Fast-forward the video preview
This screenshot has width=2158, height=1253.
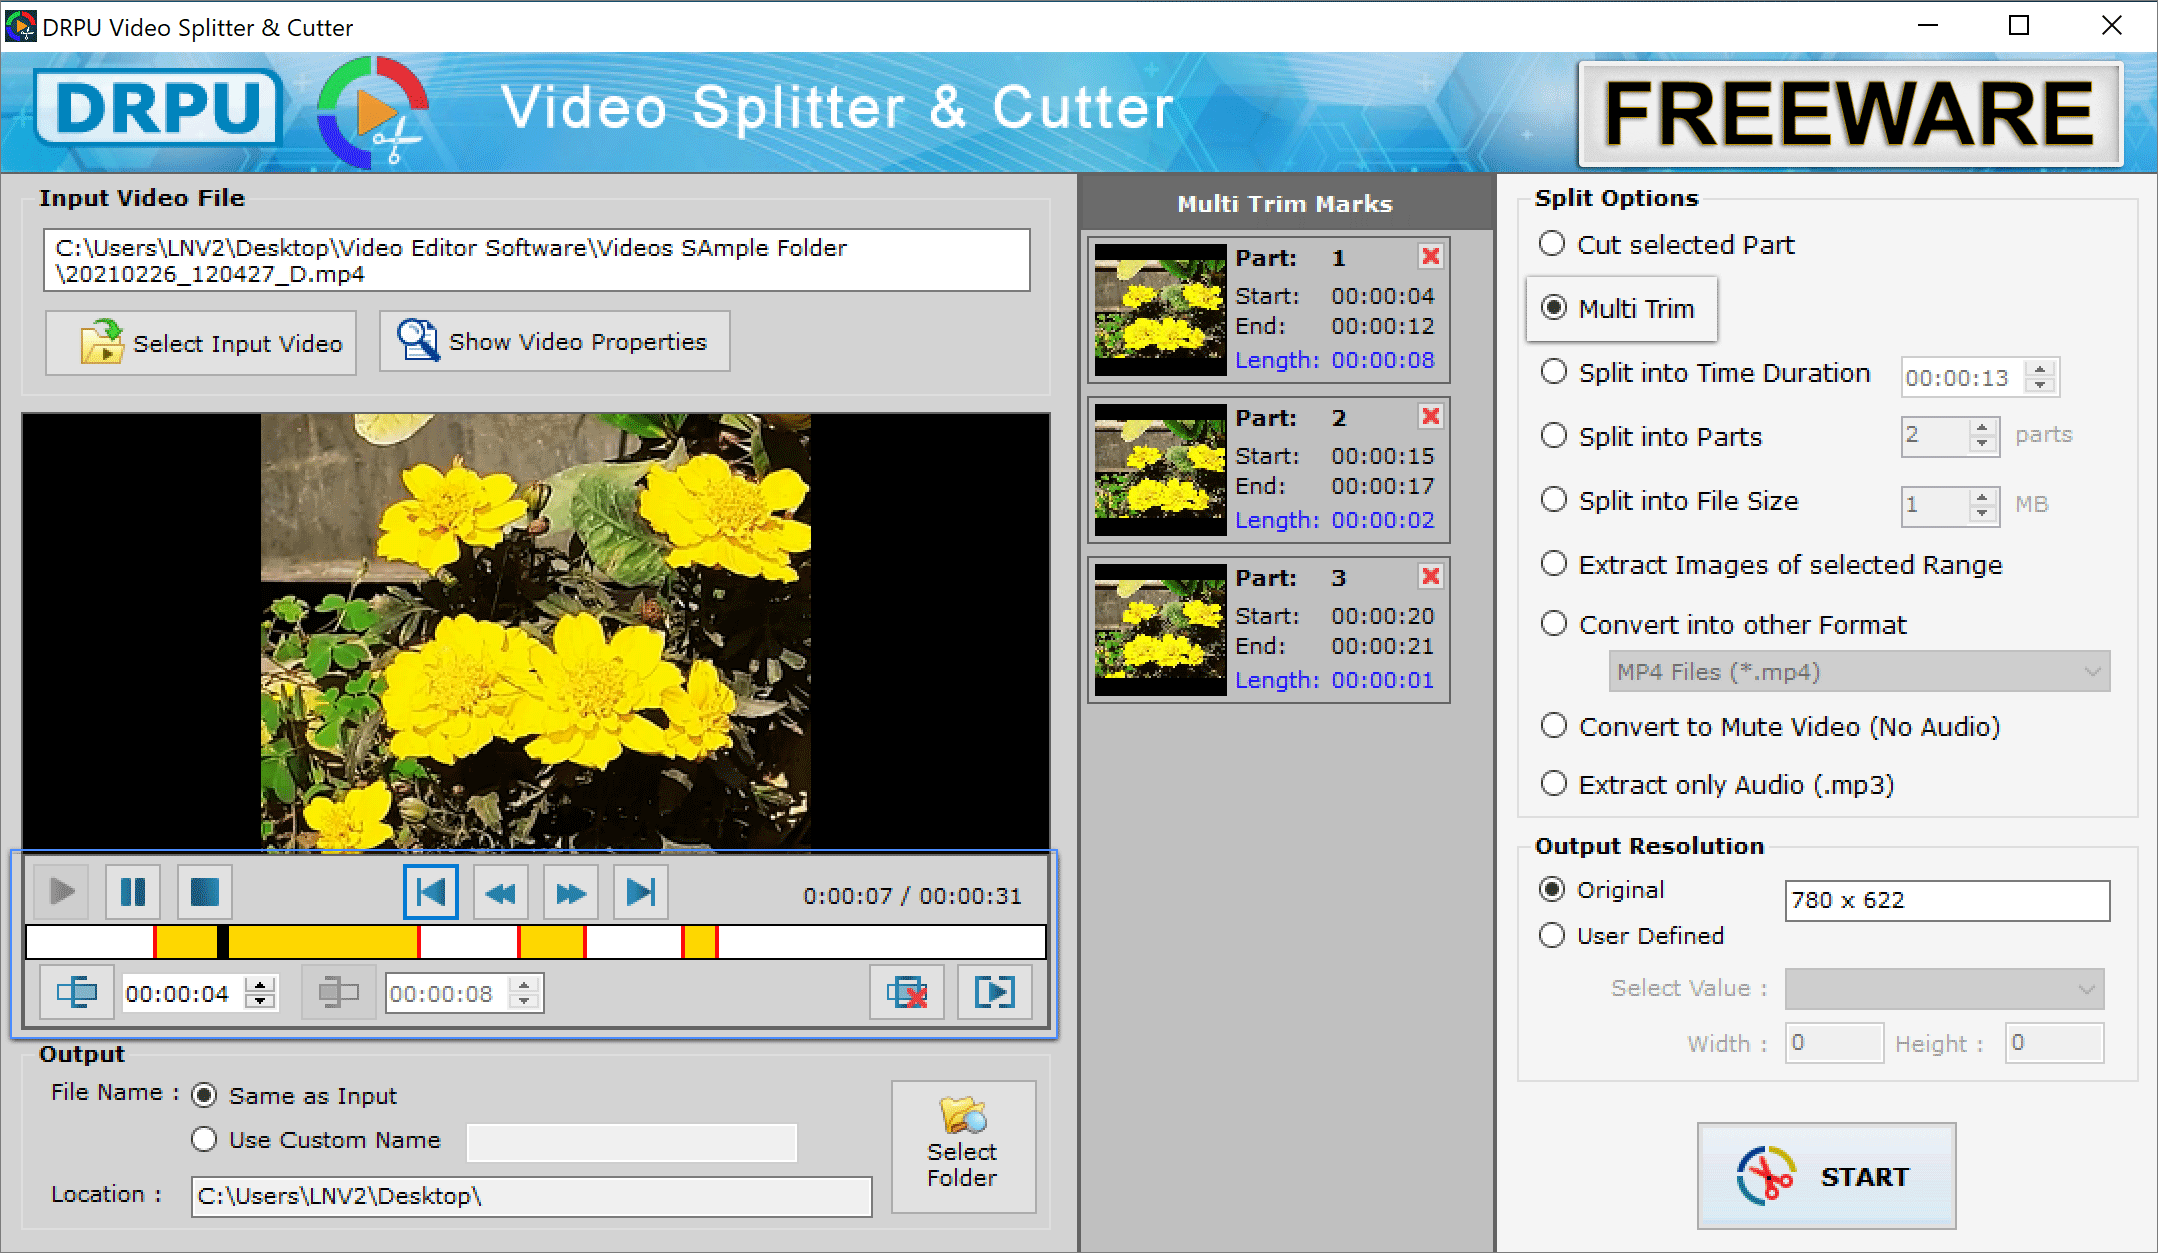coord(570,892)
